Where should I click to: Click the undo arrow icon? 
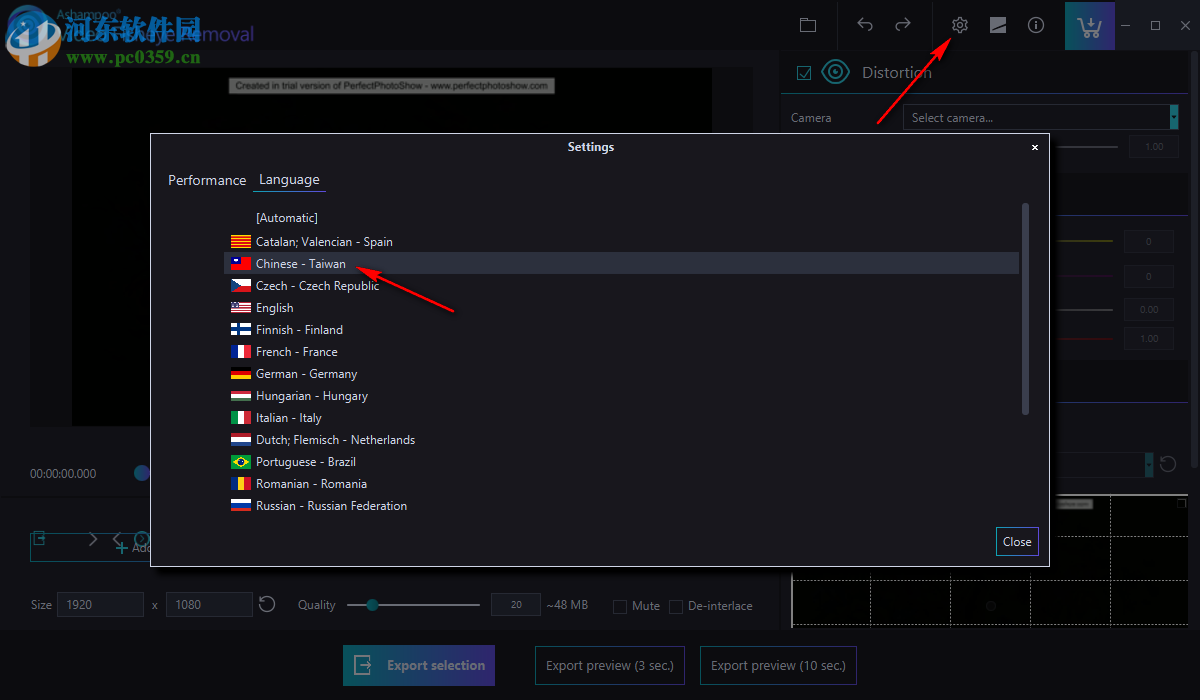click(x=865, y=25)
